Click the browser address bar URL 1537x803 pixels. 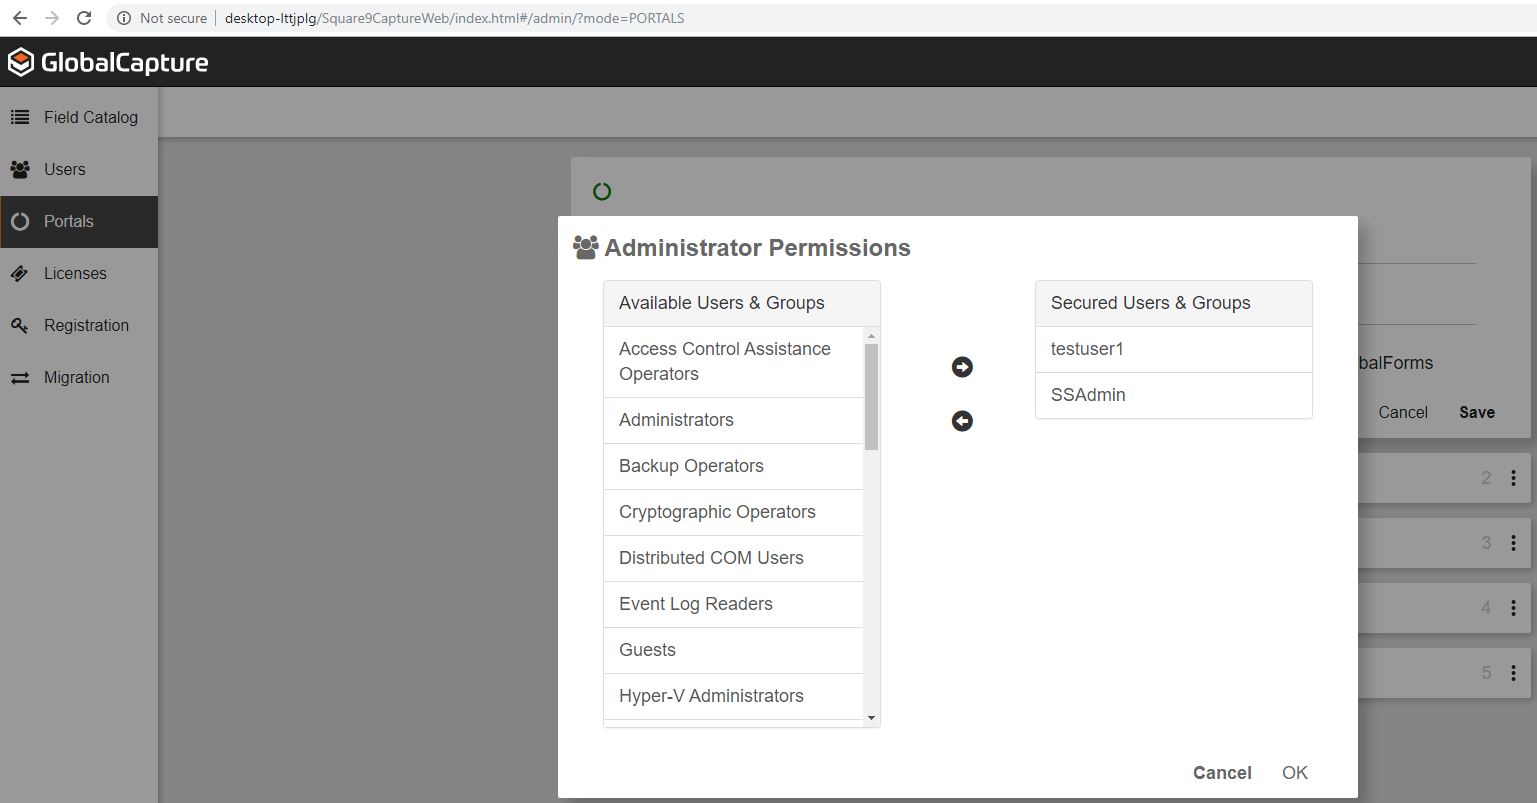pos(454,18)
